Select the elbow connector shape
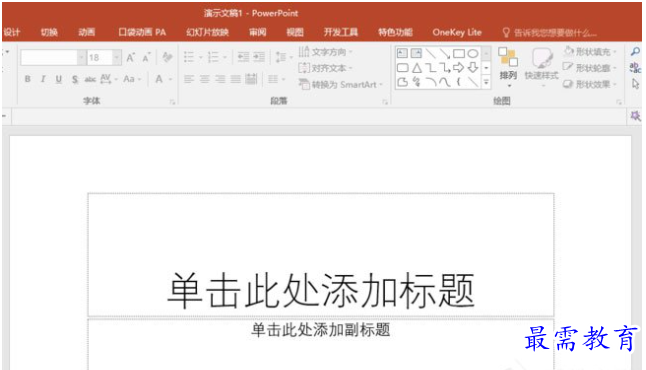 click(431, 68)
